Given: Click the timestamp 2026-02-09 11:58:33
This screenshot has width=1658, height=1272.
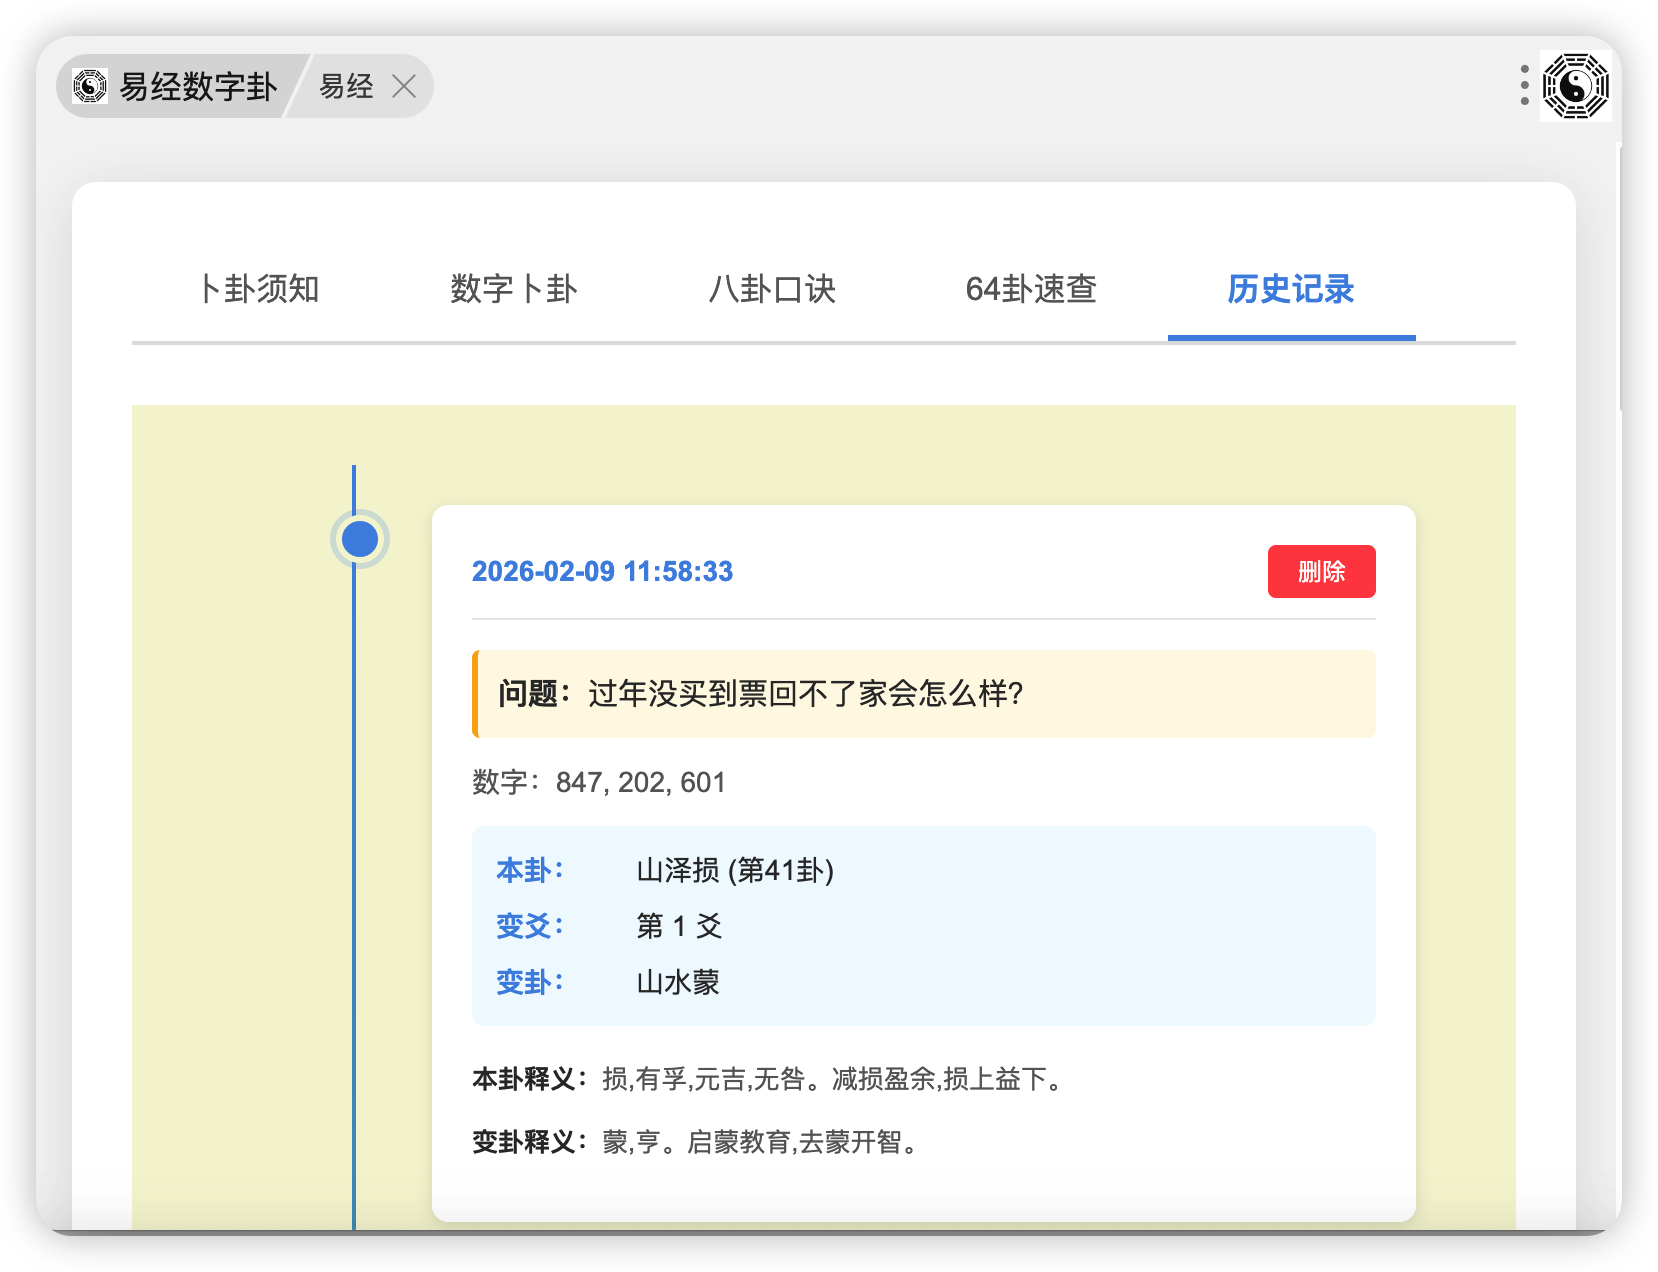Looking at the screenshot, I should [602, 571].
